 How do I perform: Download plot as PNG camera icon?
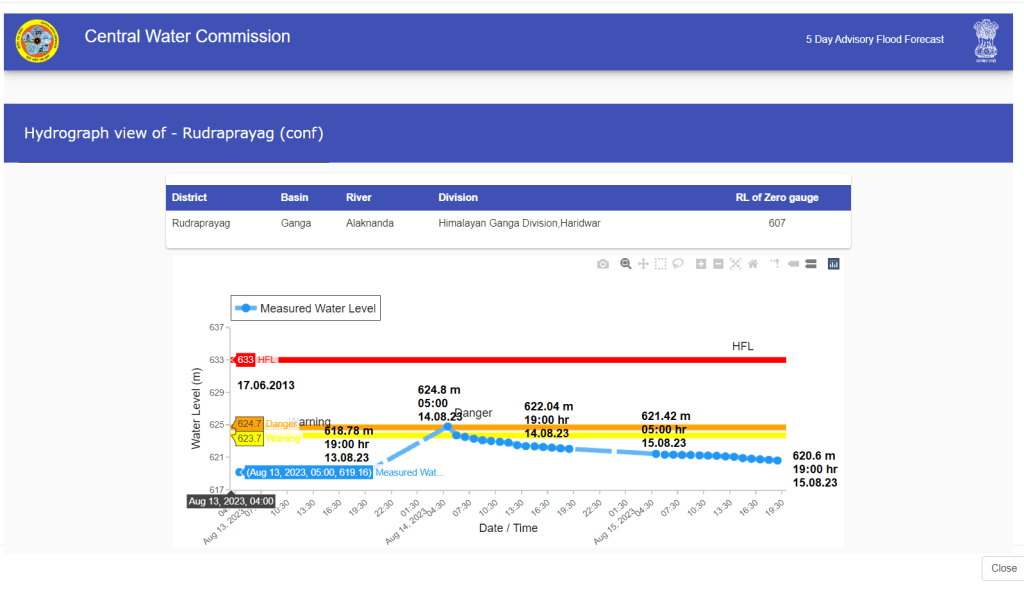click(602, 264)
